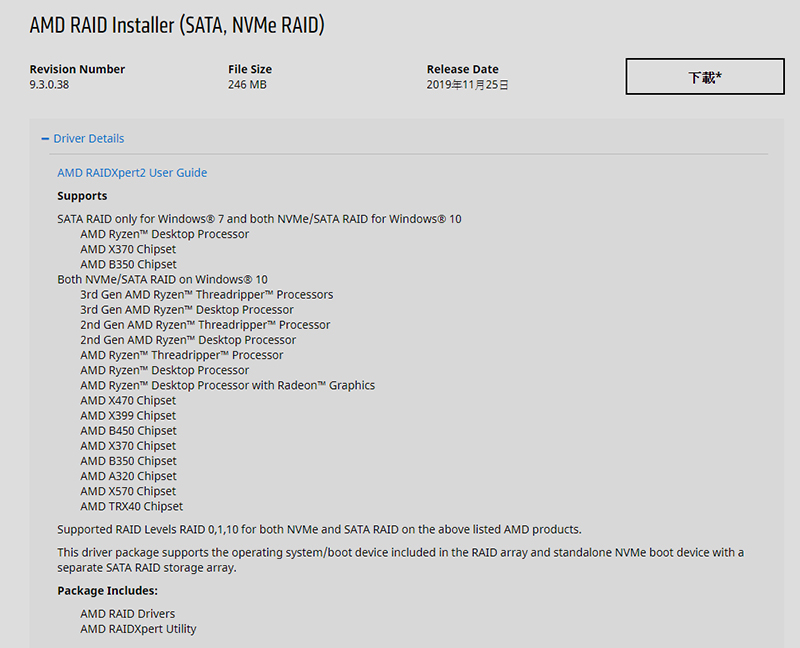
Task: Click AMD TRX40 Chipset entry
Action: point(132,506)
